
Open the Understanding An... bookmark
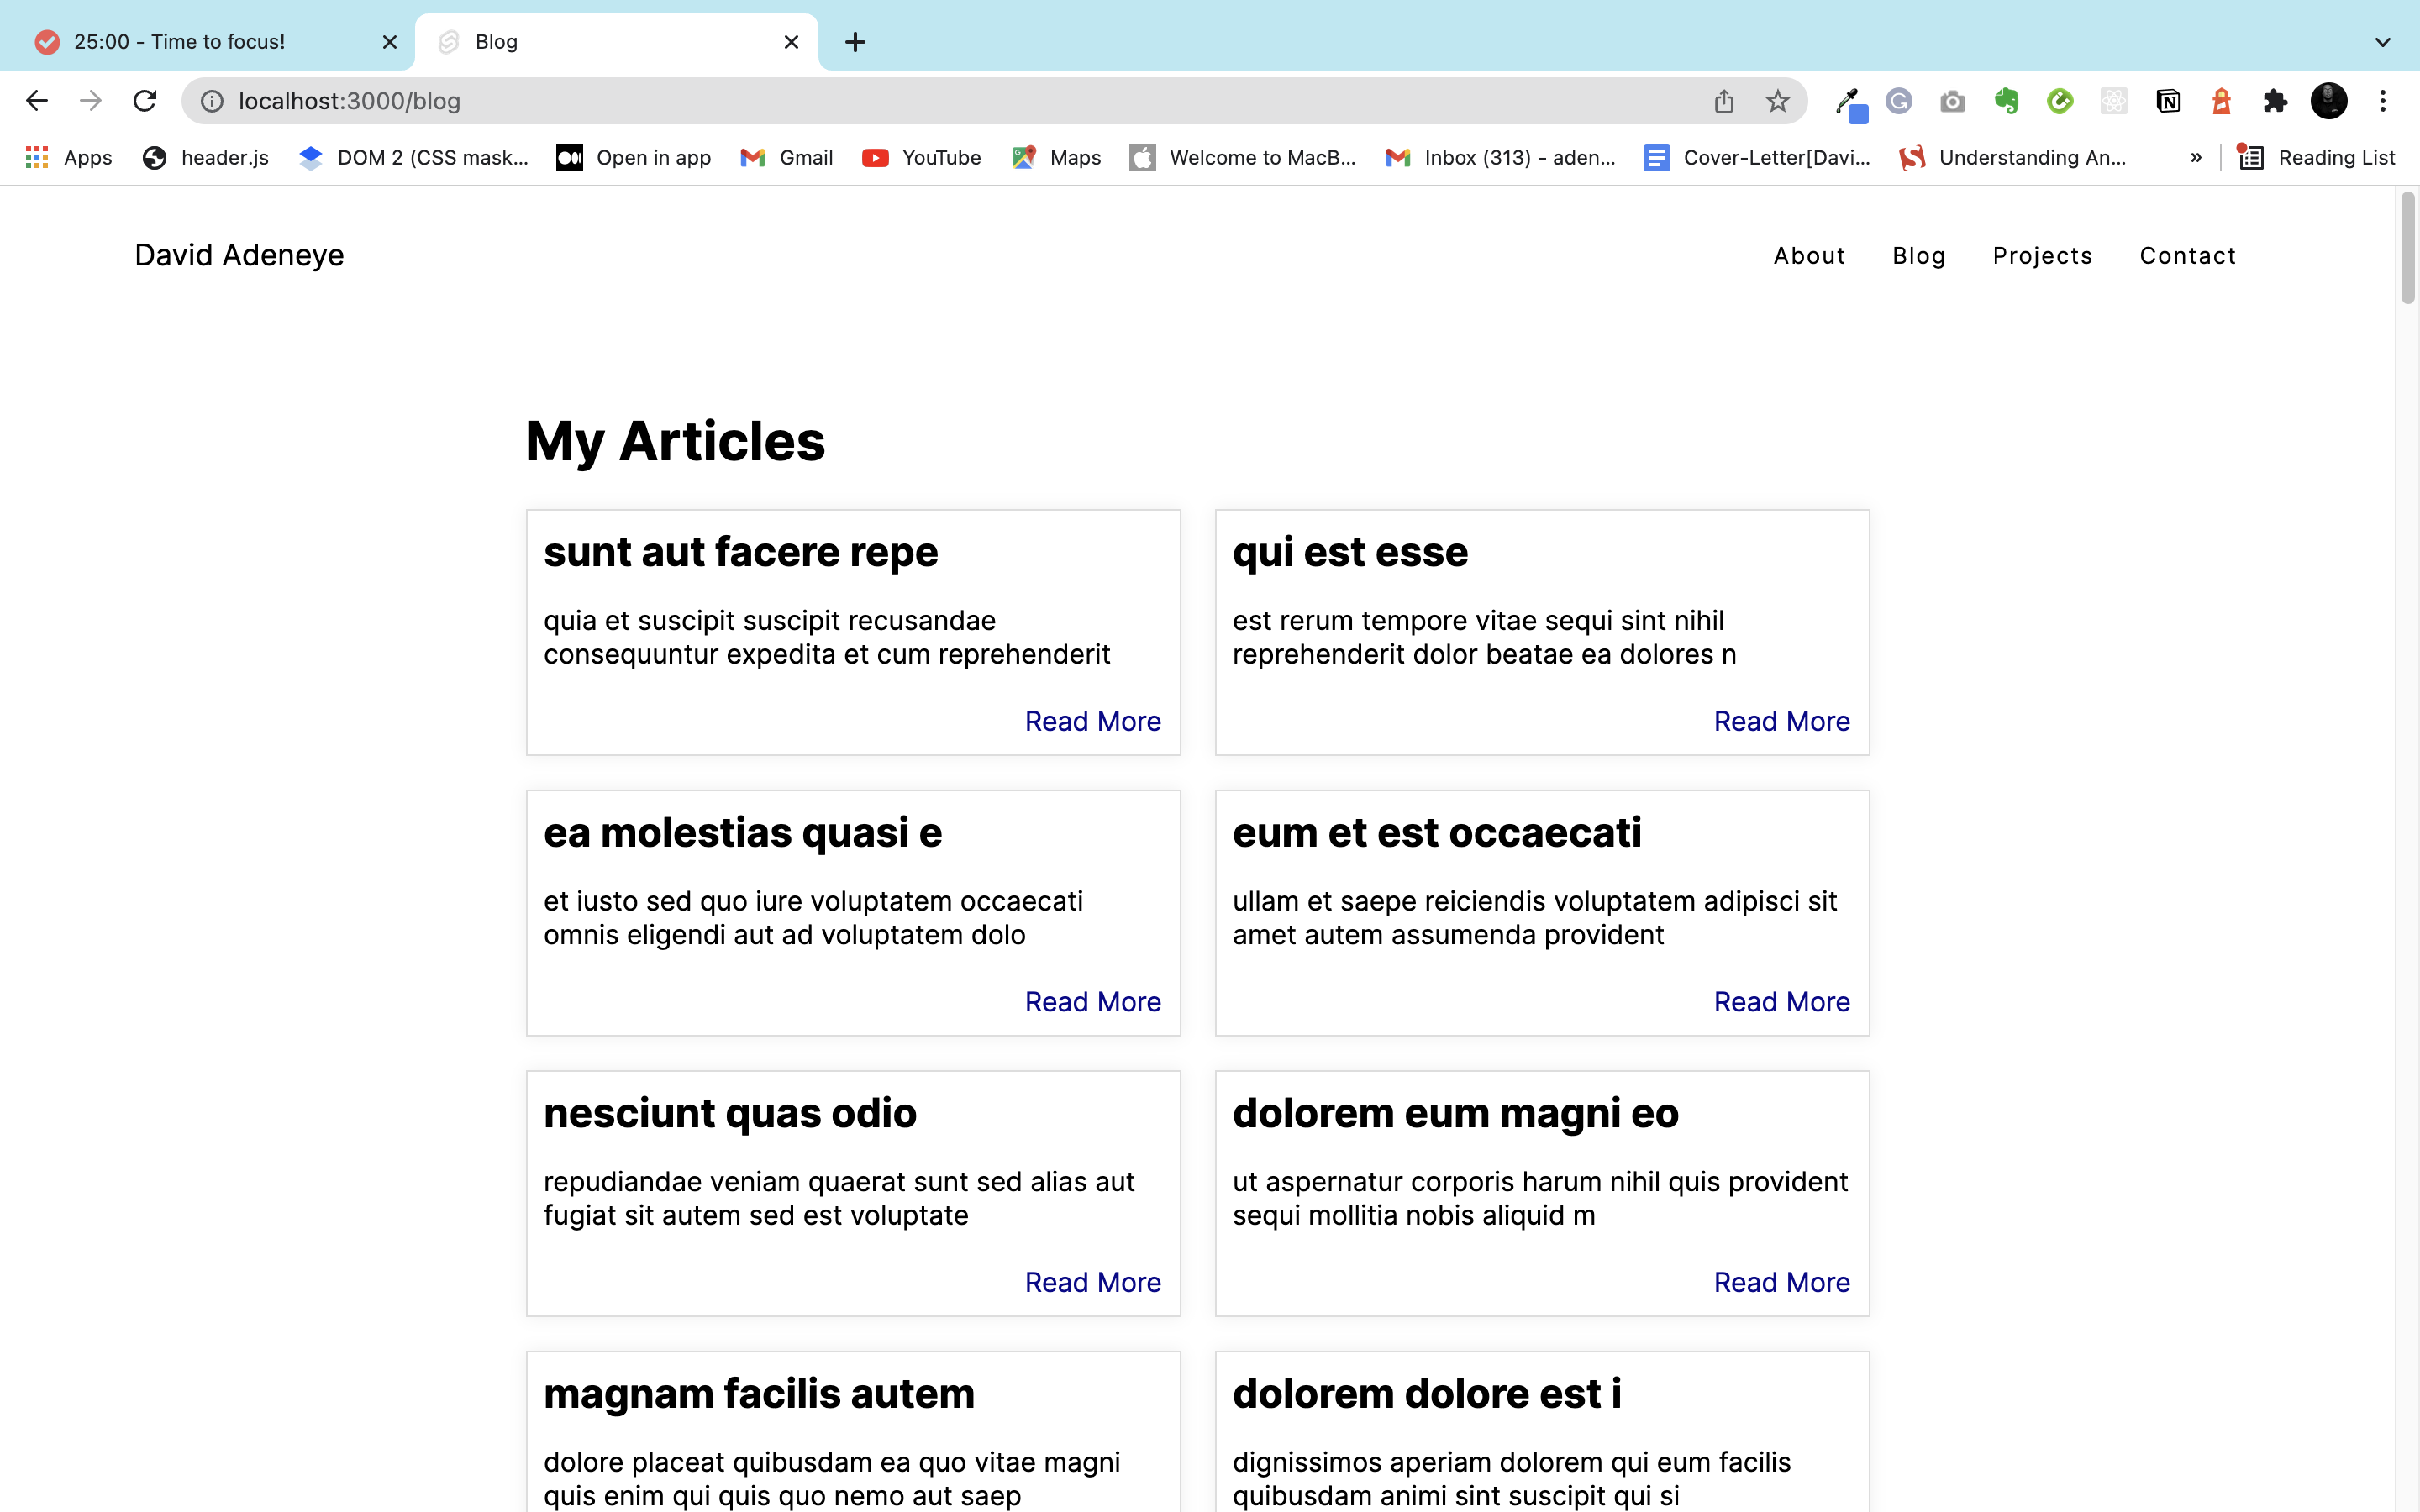point(2013,158)
